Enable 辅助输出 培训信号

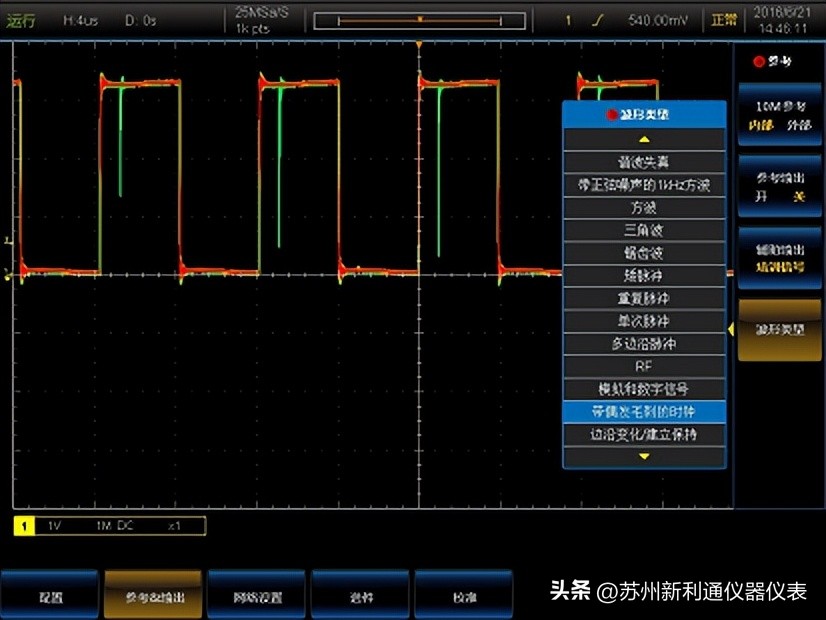click(780, 264)
